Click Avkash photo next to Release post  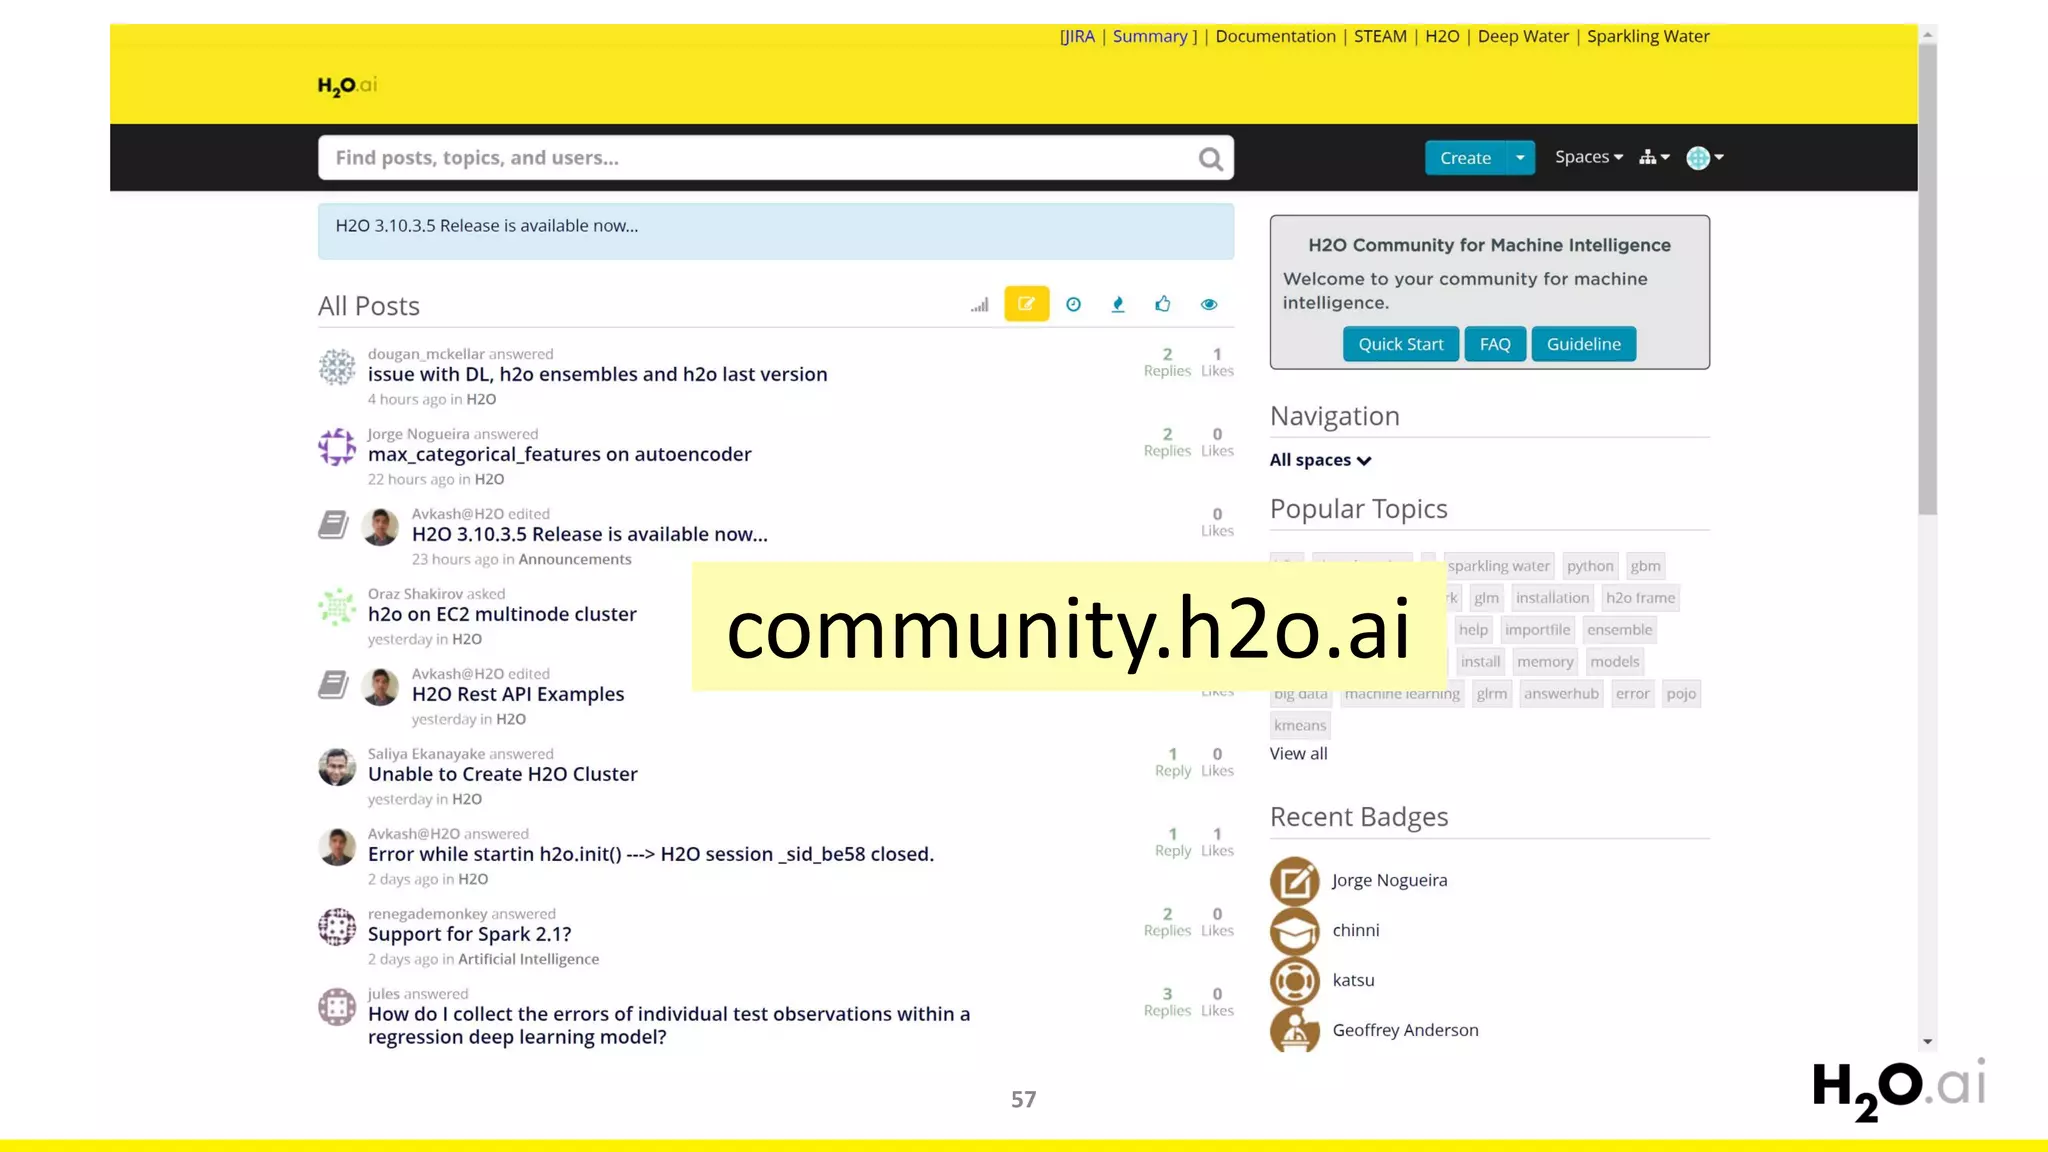380,527
